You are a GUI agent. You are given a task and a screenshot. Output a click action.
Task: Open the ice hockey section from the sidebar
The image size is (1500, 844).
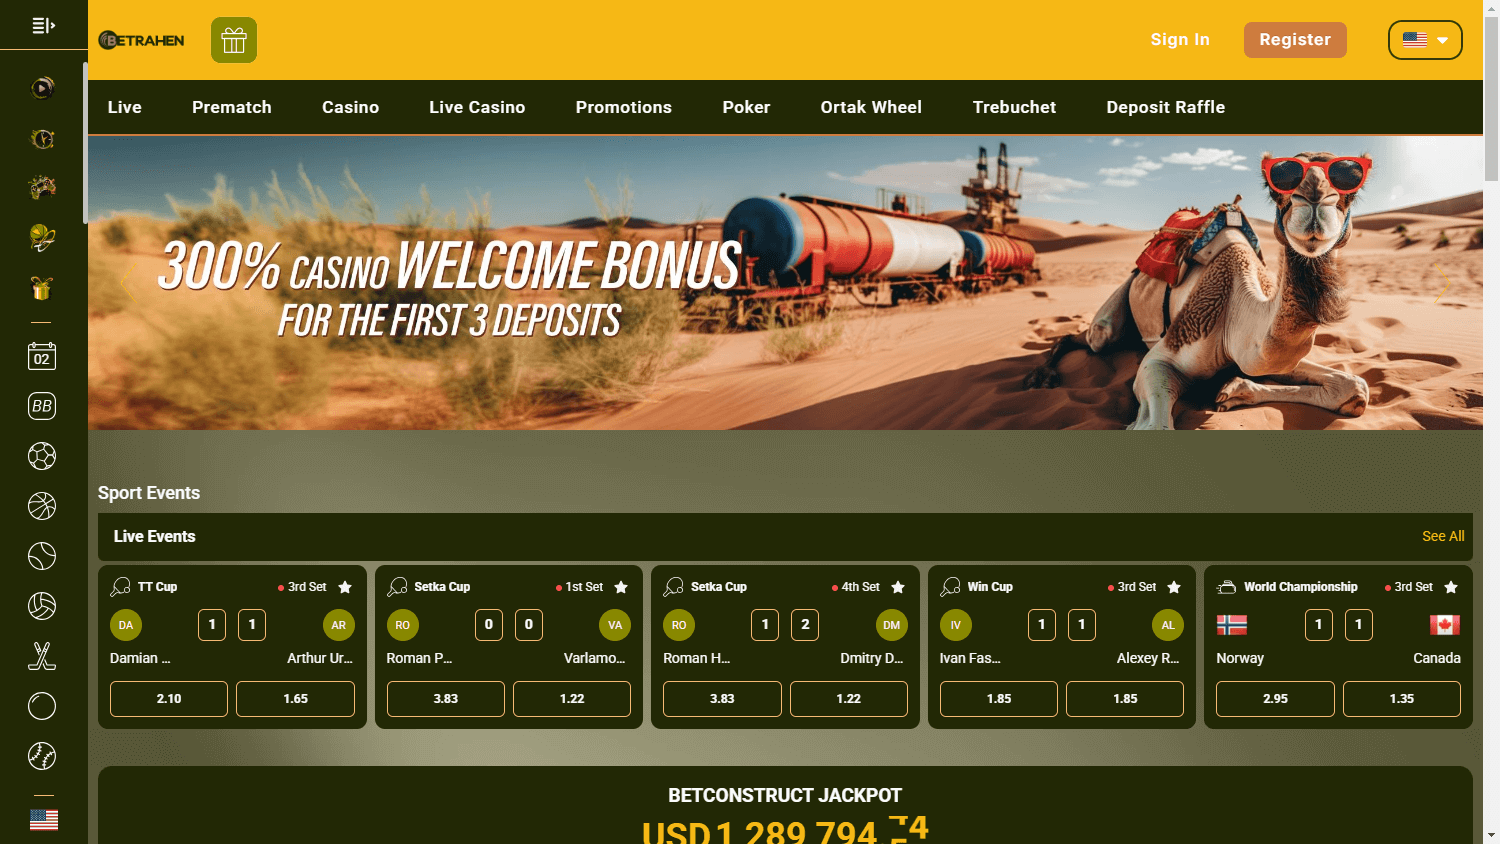(42, 656)
